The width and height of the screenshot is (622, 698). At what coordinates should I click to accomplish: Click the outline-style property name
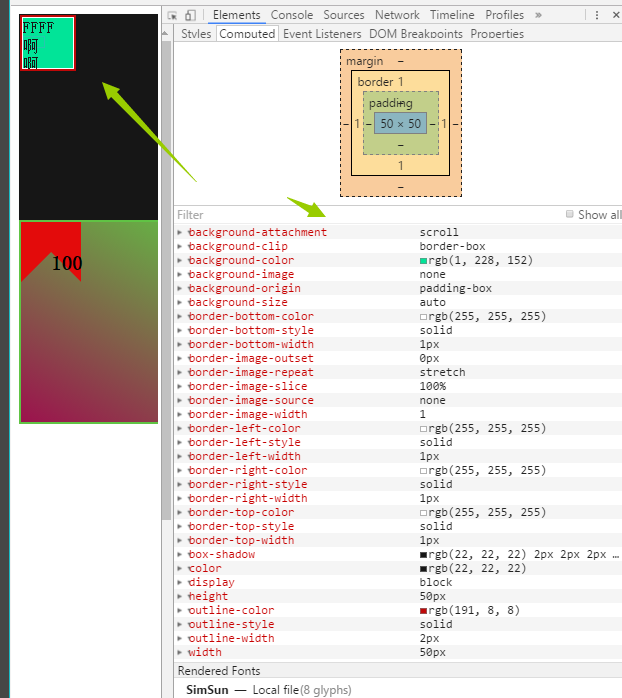coord(231,624)
